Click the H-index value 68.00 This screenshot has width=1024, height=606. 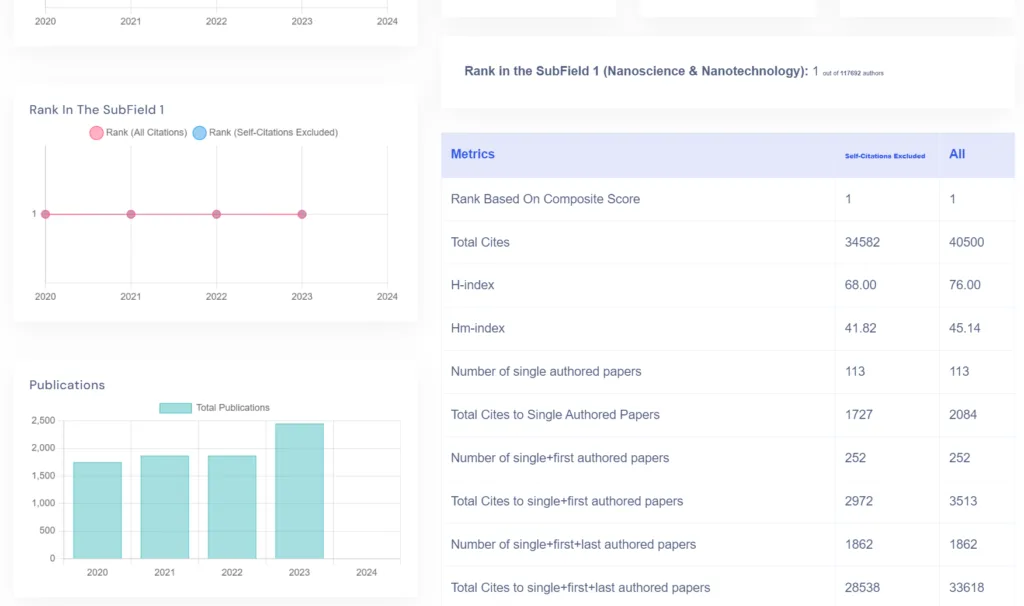(860, 285)
